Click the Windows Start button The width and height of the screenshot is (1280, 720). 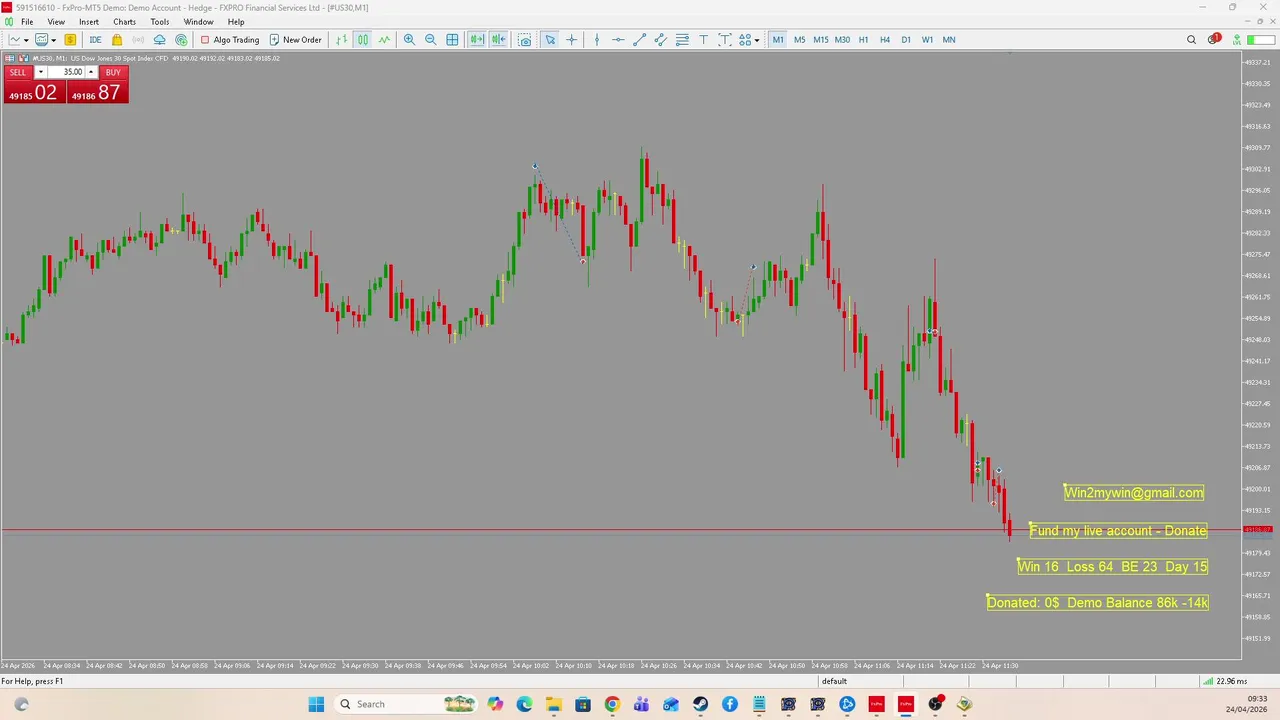tap(316, 704)
